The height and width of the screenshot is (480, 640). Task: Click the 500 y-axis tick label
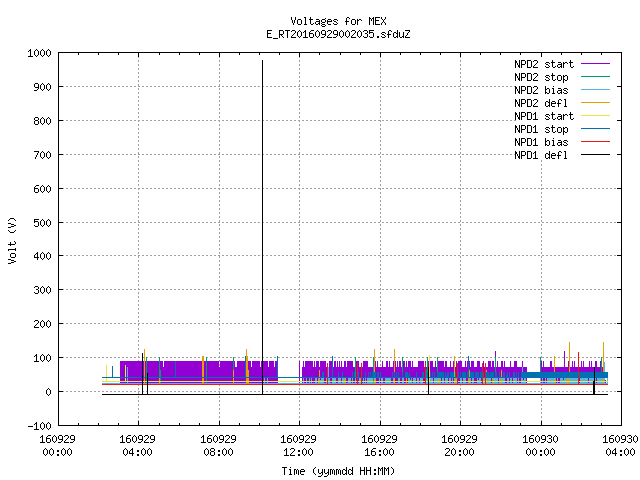pyautogui.click(x=42, y=222)
